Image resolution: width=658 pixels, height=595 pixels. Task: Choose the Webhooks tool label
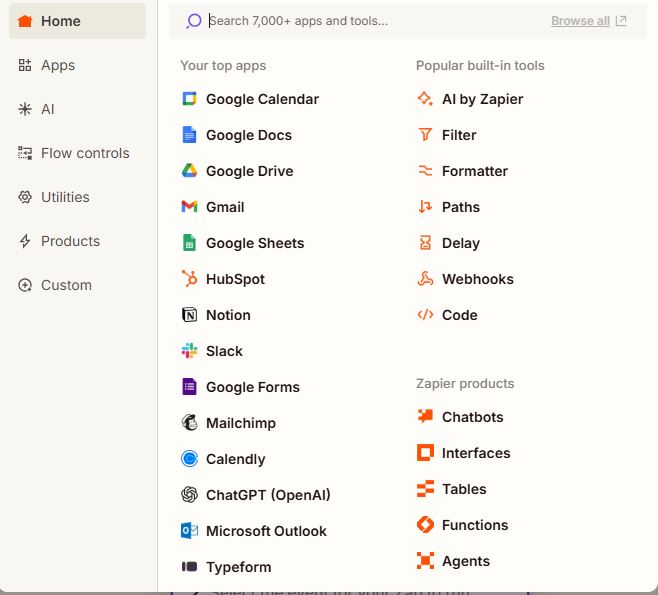coord(478,279)
